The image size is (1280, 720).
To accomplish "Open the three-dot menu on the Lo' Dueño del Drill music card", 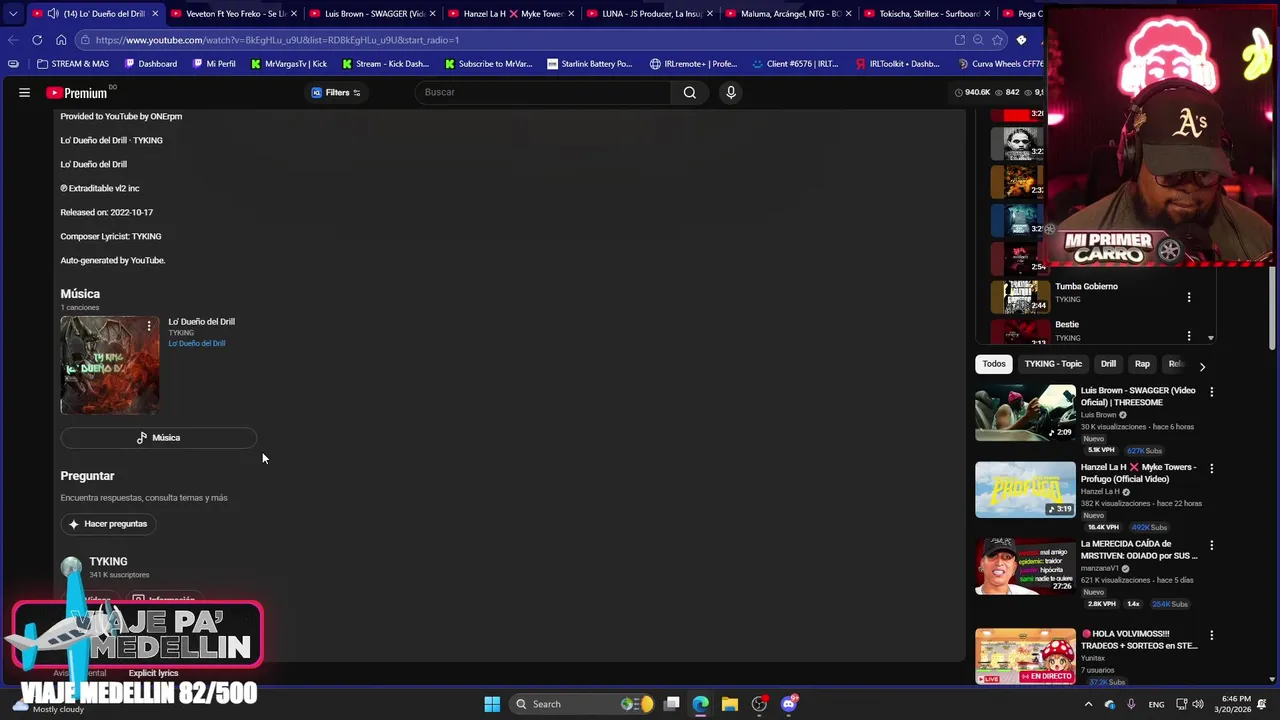I will pyautogui.click(x=149, y=326).
